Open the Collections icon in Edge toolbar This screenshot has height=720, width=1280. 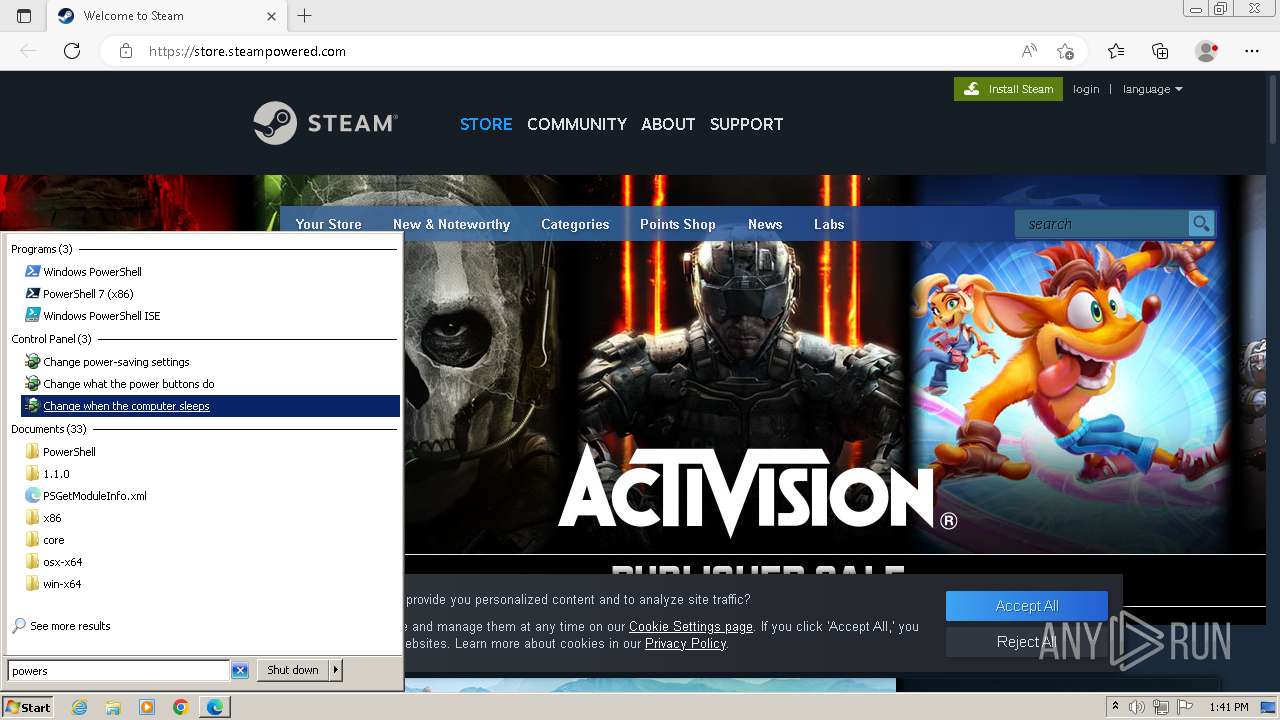[x=1160, y=51]
